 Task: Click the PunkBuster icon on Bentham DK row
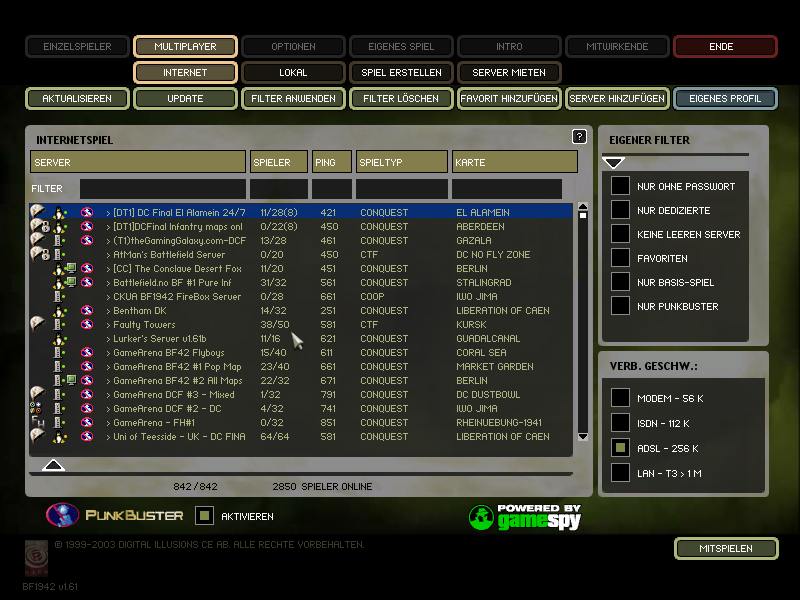tap(87, 310)
